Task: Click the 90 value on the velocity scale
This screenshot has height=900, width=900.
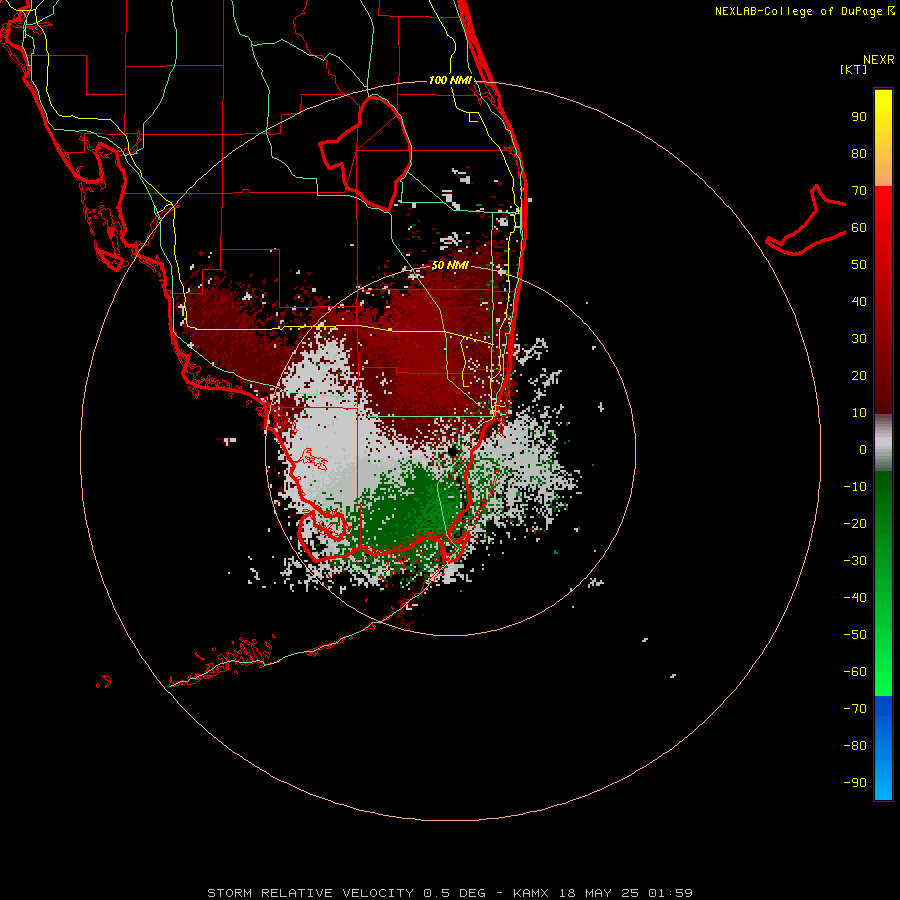Action: (859, 117)
